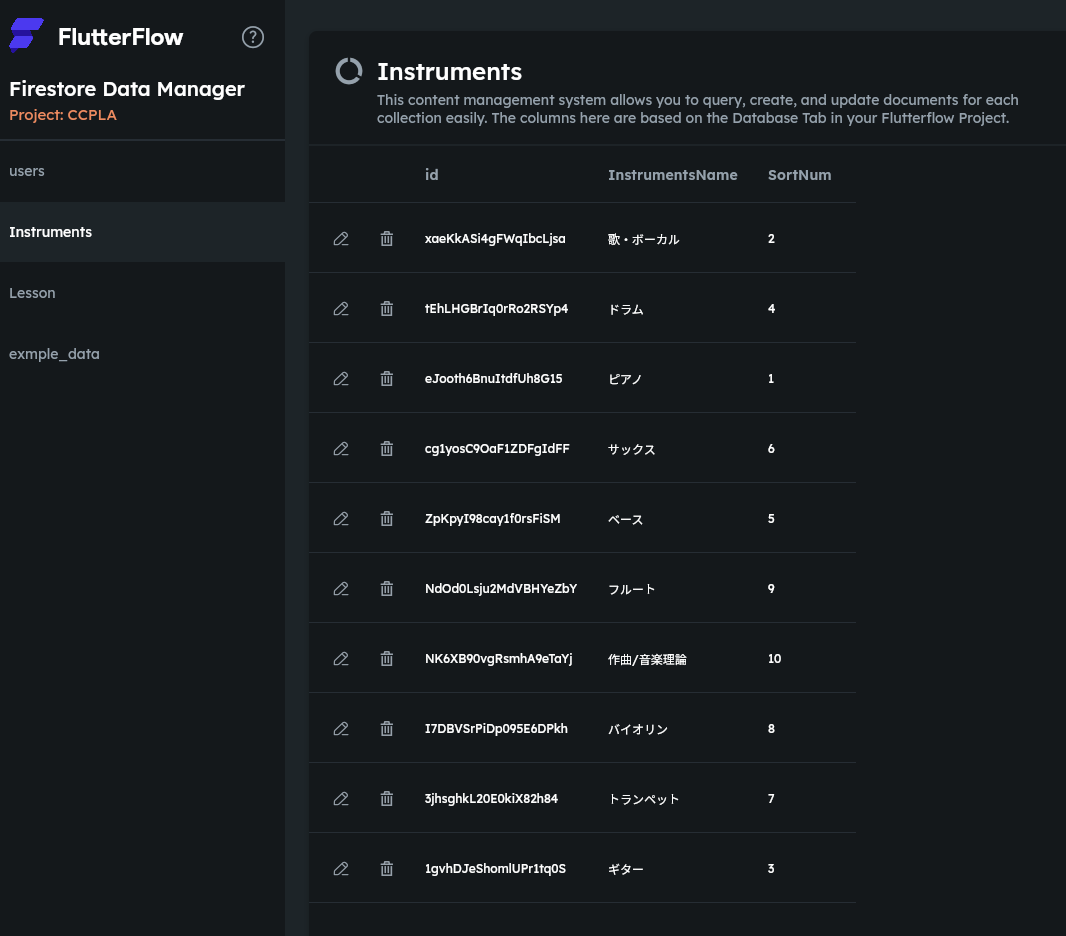Click the InstrumentsName column header
The image size is (1066, 936).
(x=672, y=175)
